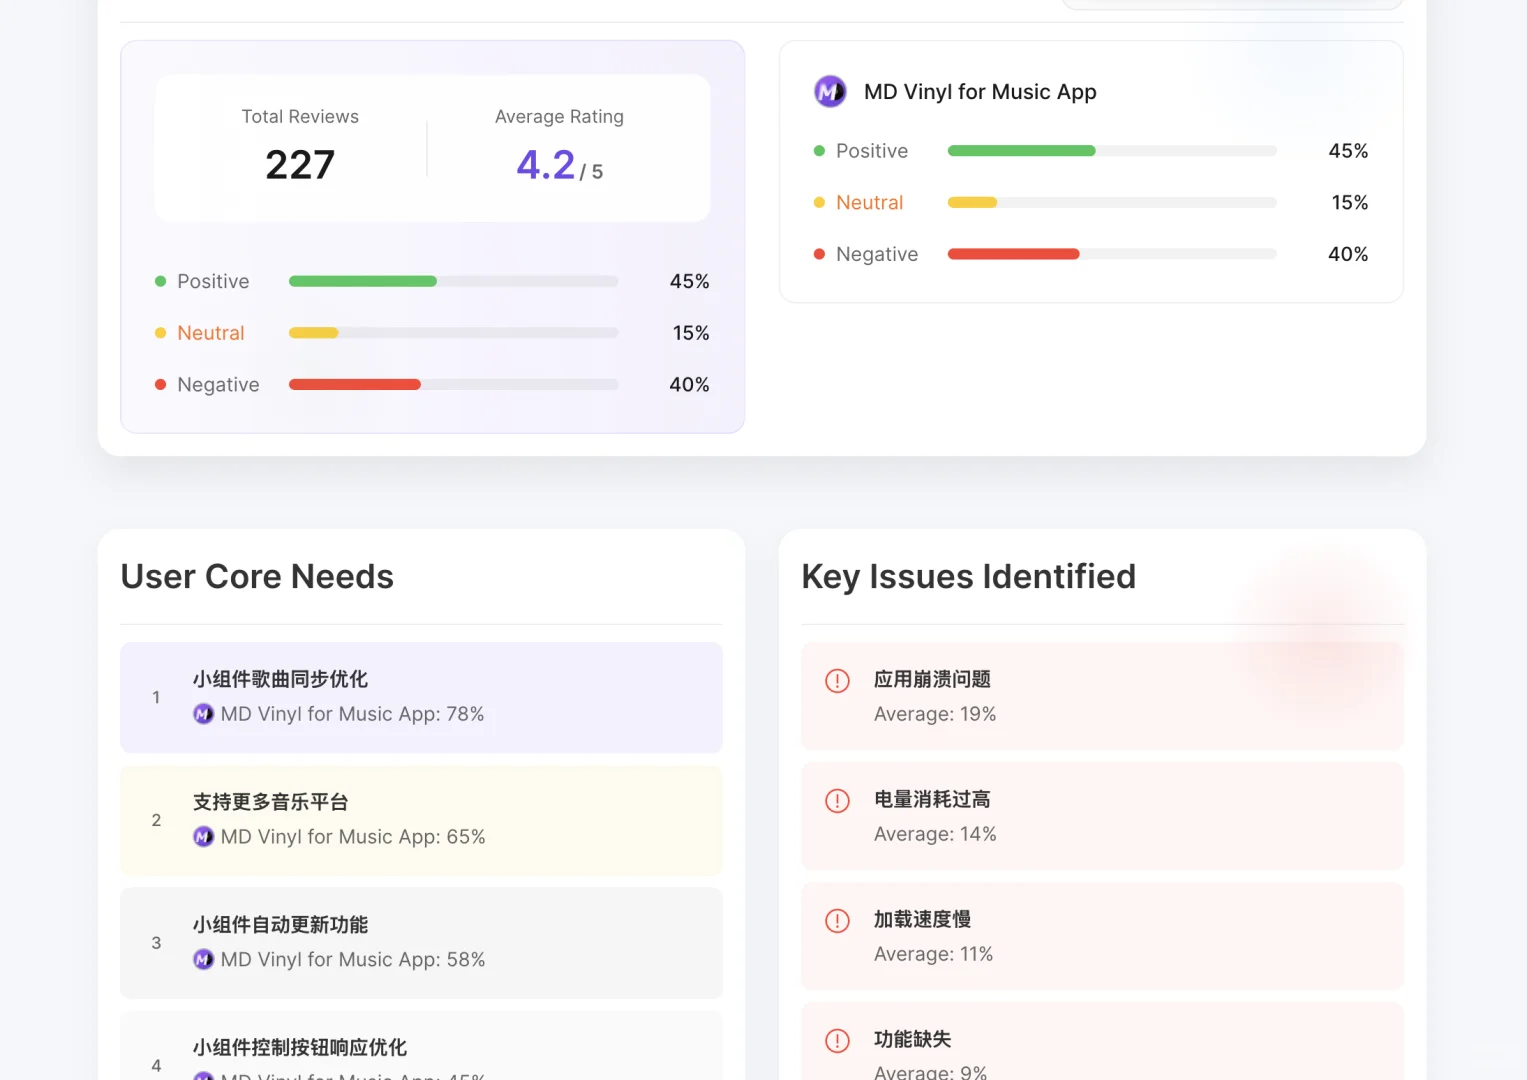Click the "Negative" label in the MD Vinyl card

coord(877,254)
